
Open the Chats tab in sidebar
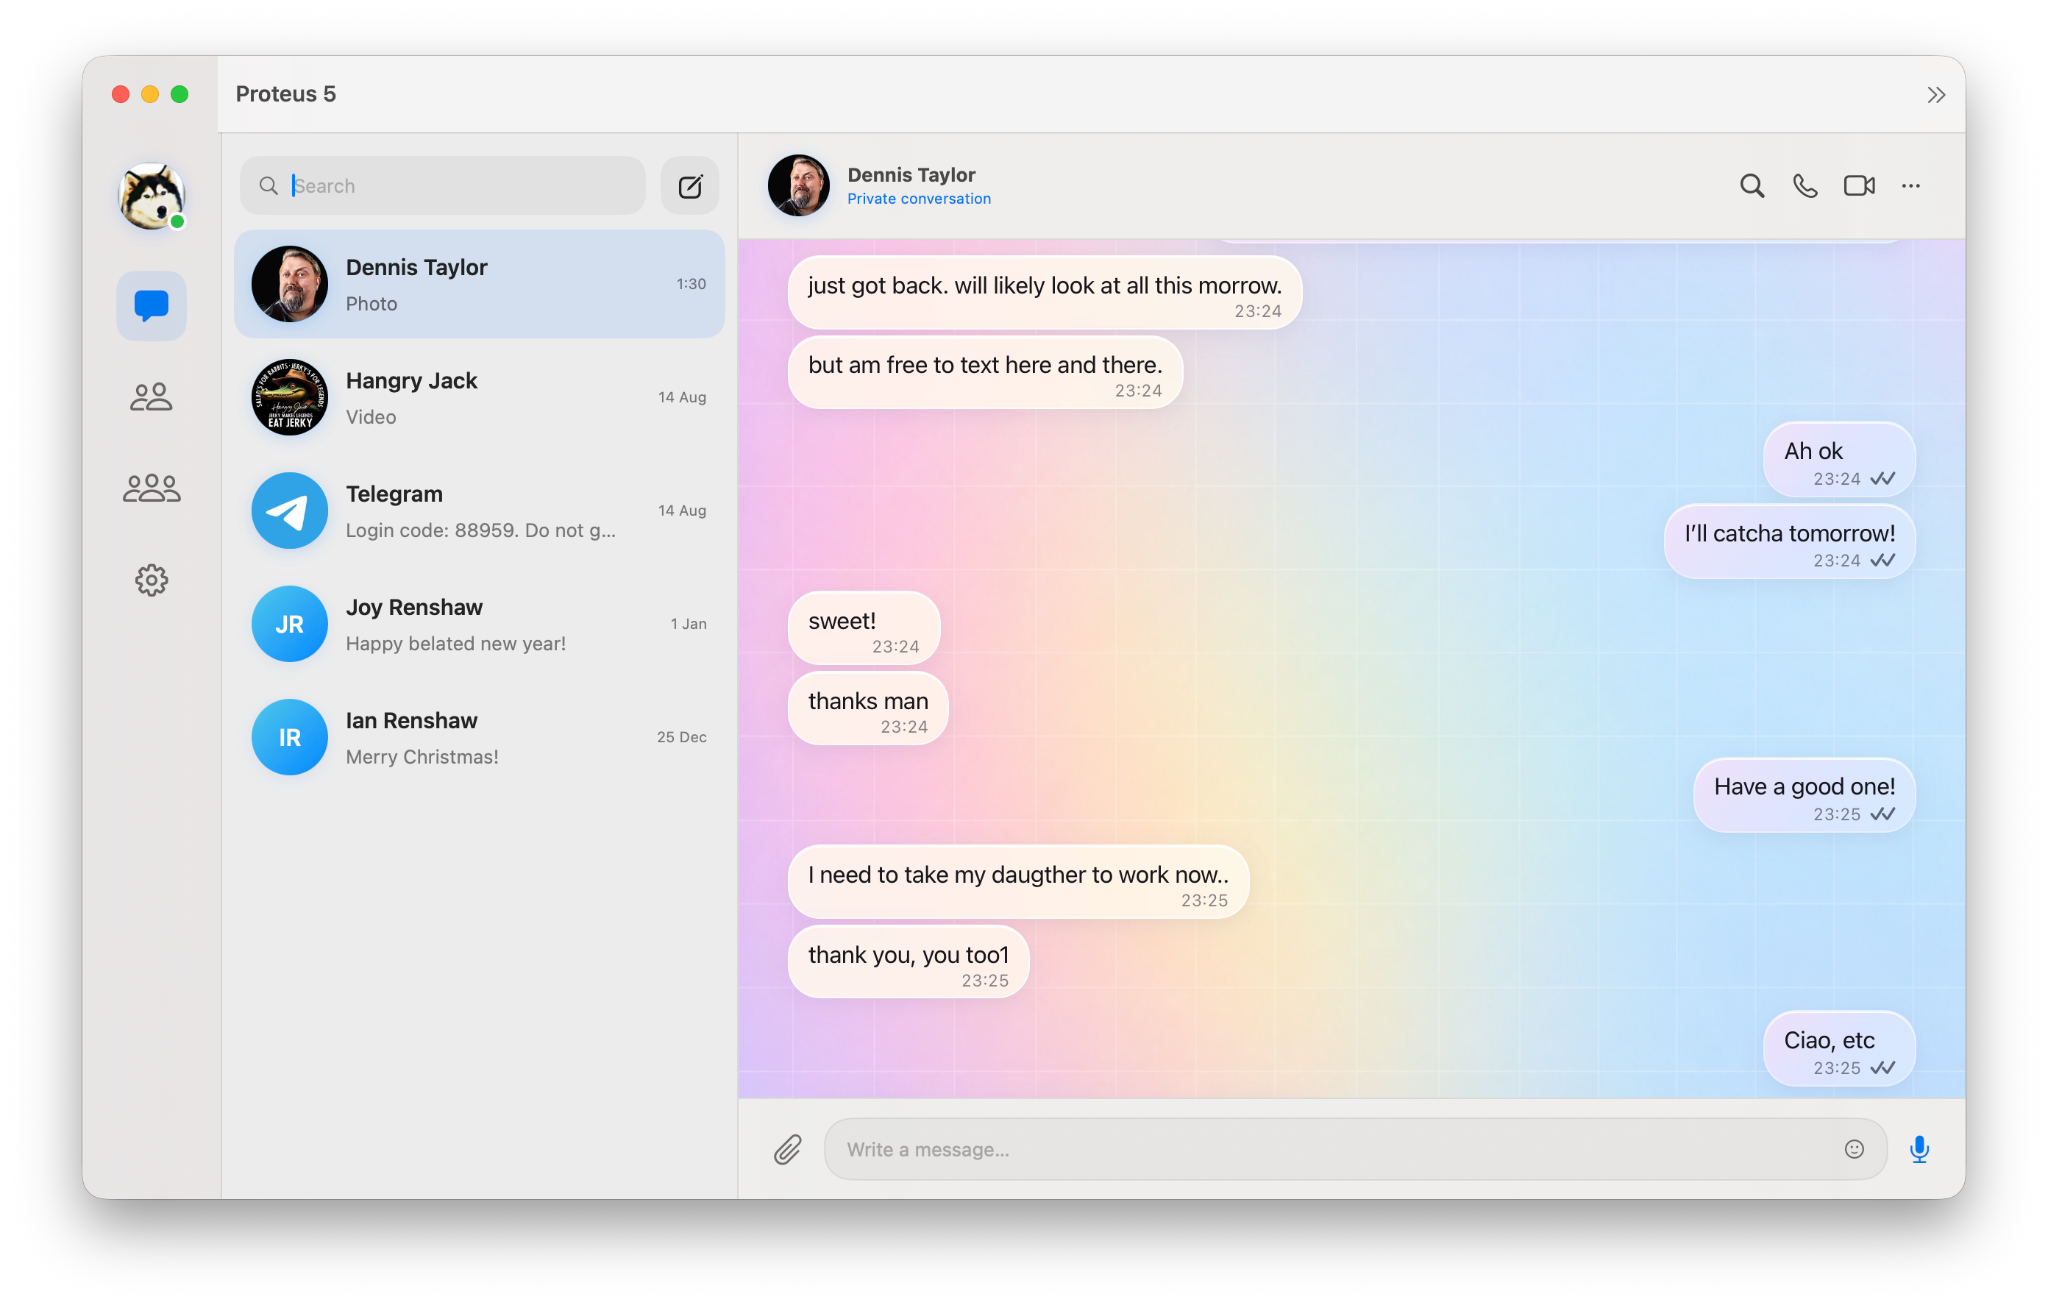tap(151, 305)
